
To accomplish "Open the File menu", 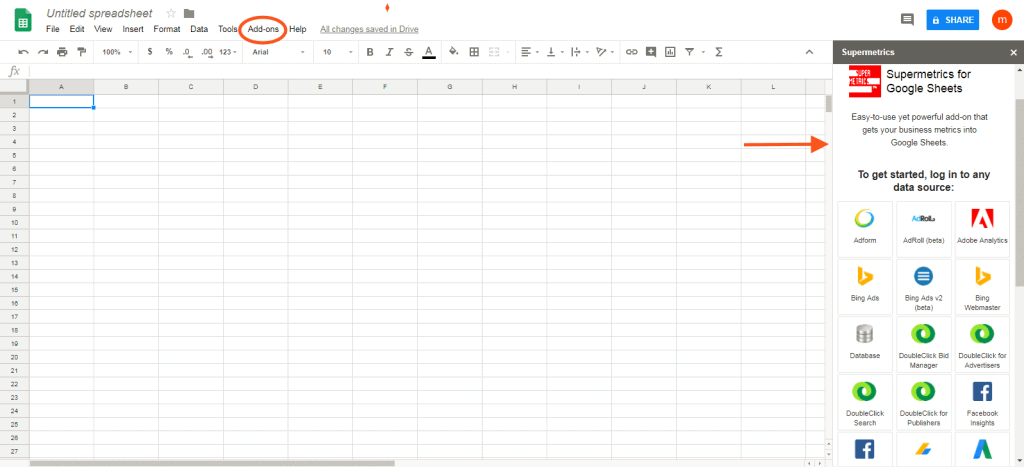I will tap(53, 29).
